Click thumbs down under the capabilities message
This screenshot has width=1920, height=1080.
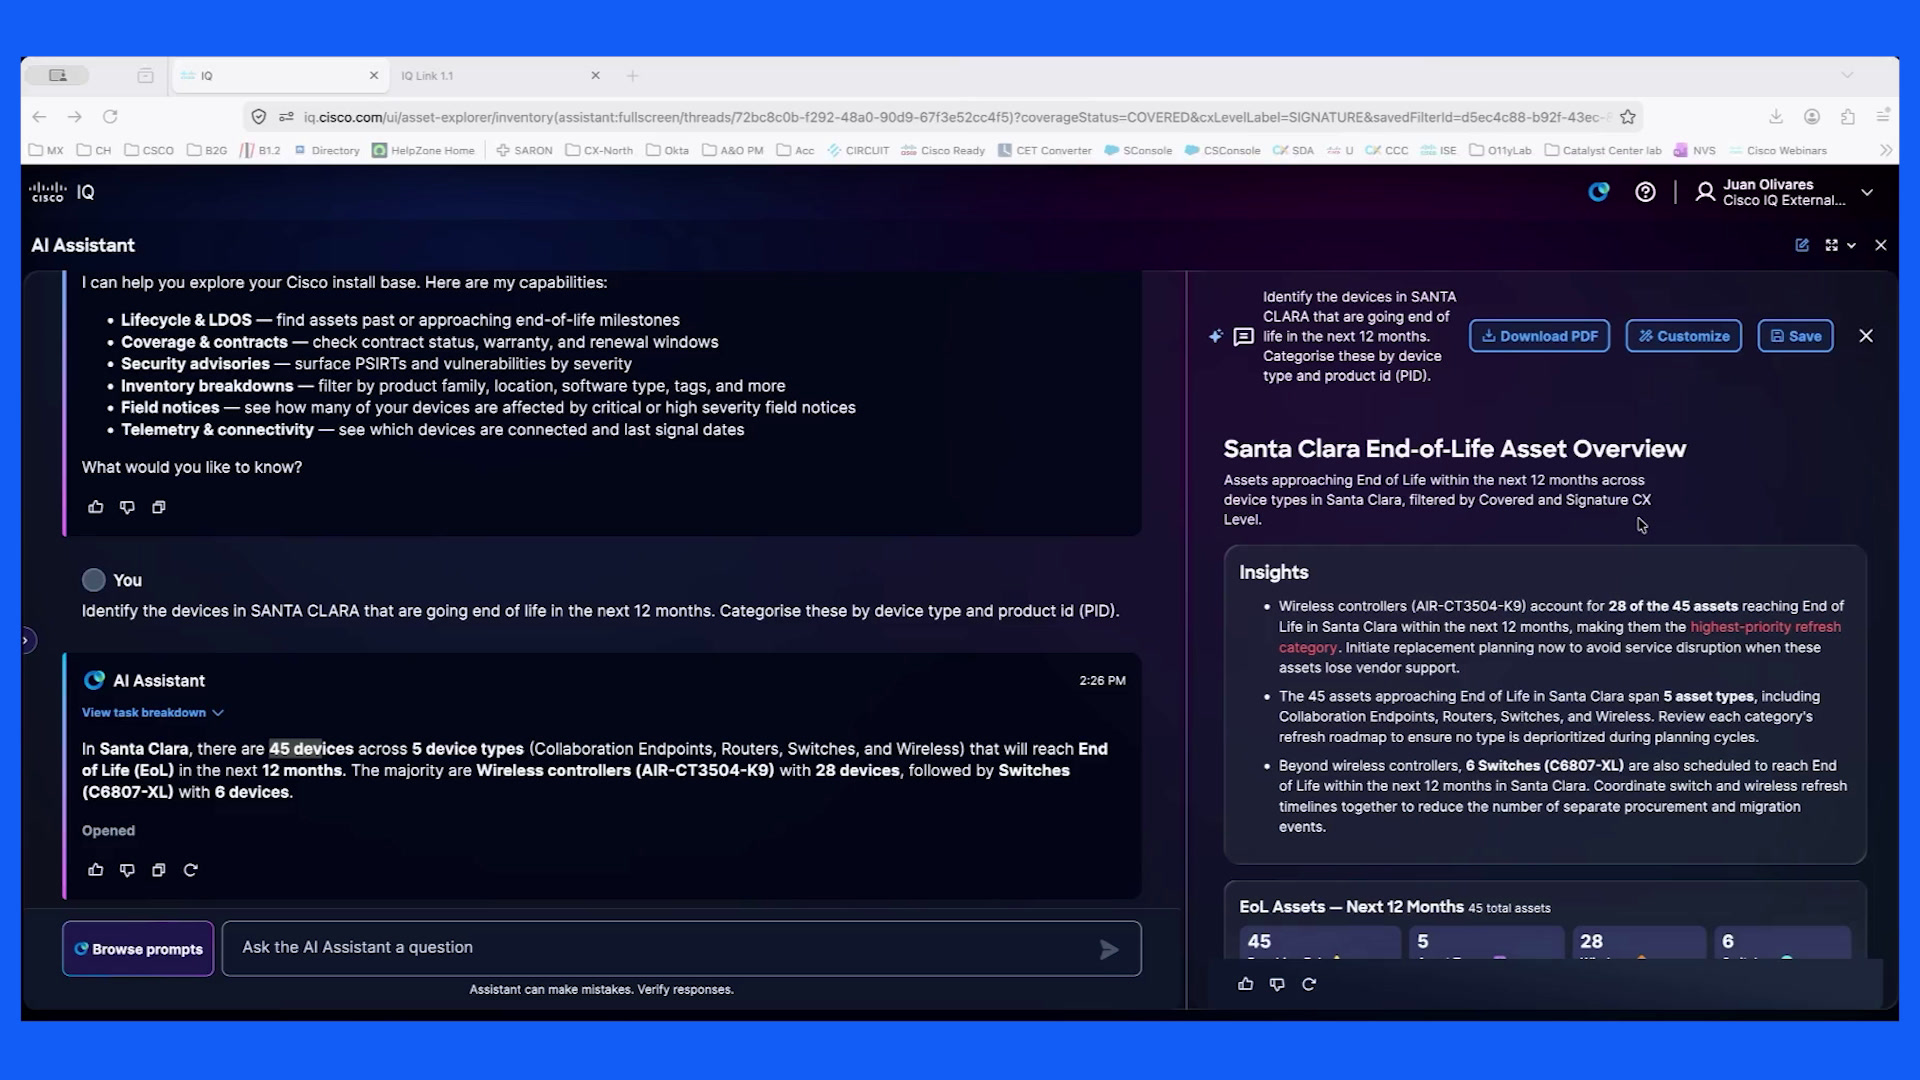point(127,507)
